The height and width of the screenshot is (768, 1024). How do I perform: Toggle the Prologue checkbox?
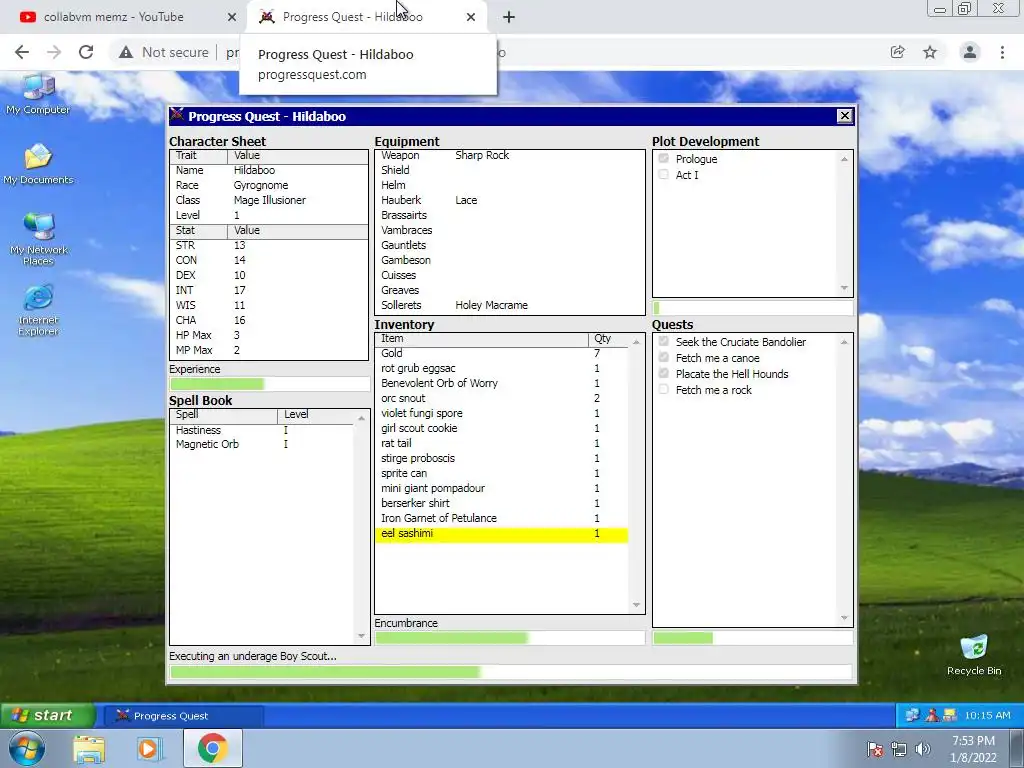(664, 159)
